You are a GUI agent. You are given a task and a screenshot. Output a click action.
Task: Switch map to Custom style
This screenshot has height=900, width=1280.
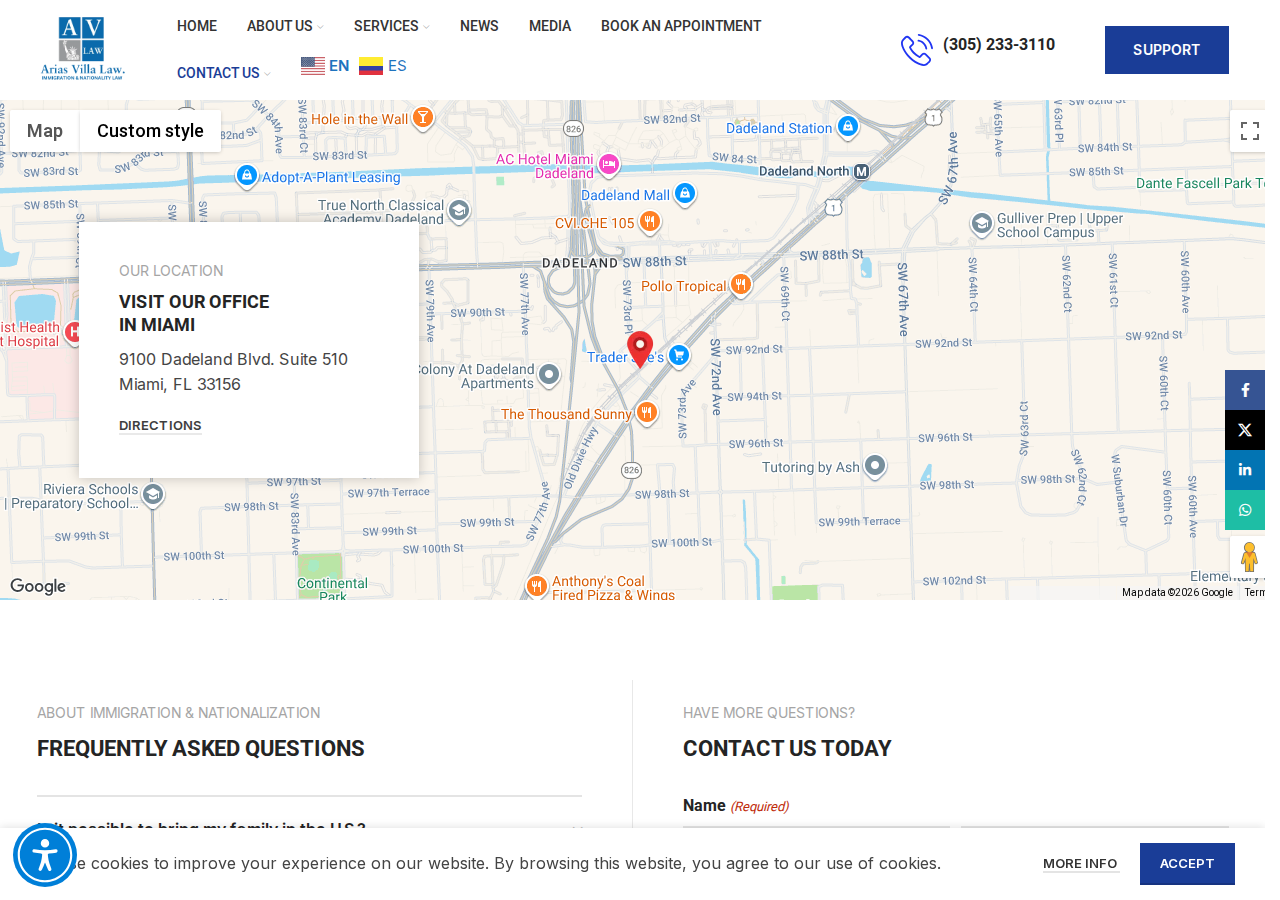coord(150,131)
